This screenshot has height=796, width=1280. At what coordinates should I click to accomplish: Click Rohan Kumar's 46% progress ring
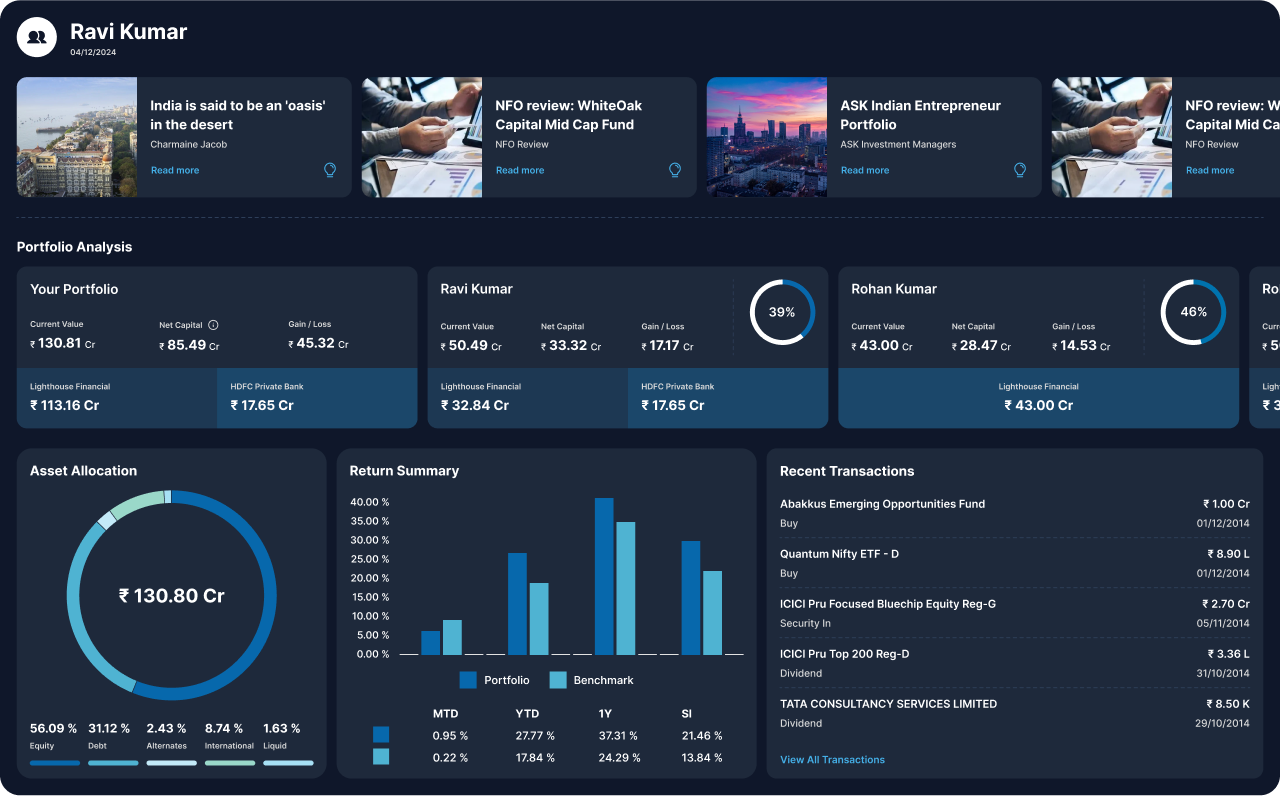[x=1193, y=312]
